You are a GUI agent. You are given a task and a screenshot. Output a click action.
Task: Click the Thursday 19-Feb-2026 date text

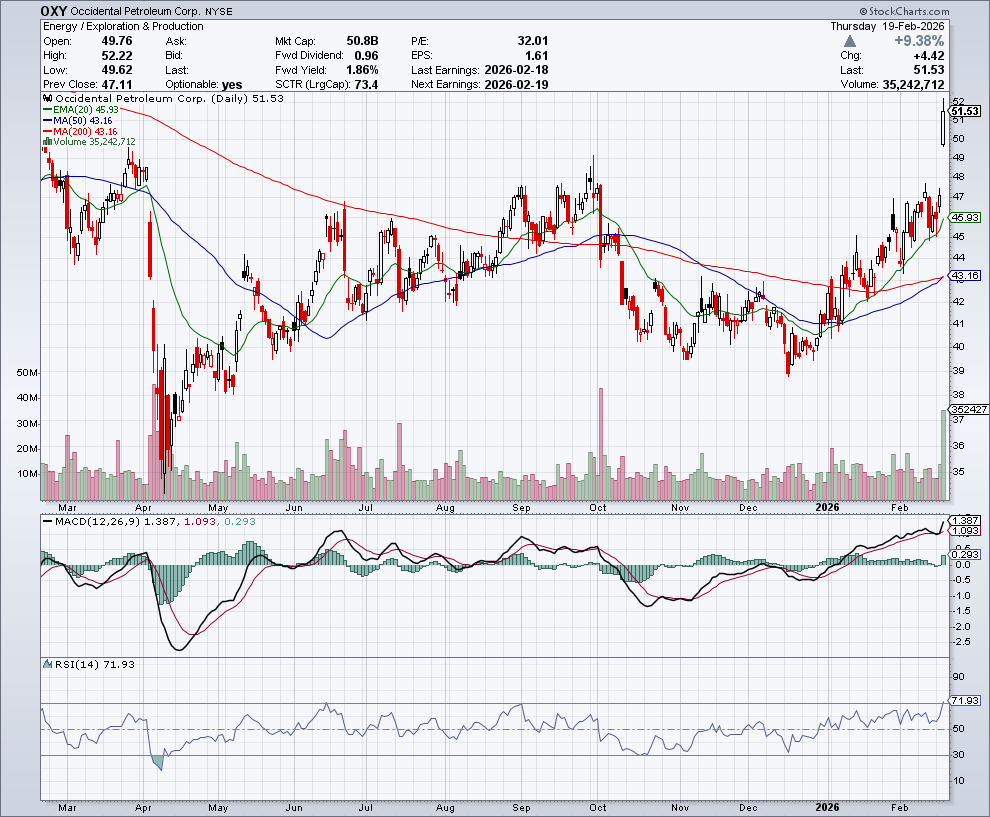pyautogui.click(x=887, y=27)
